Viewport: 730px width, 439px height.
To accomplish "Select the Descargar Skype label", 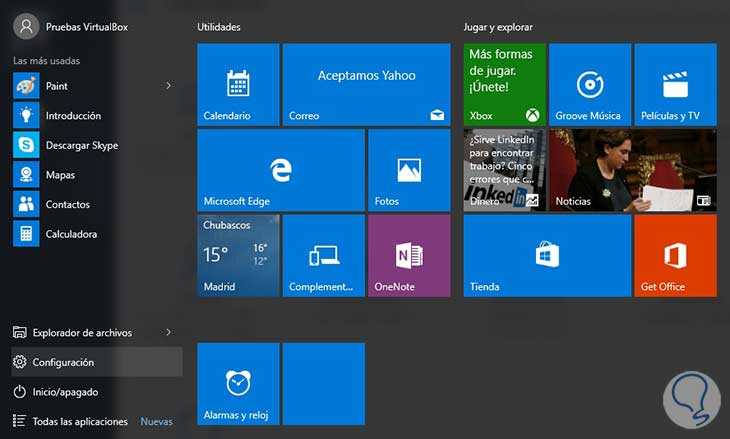I will pyautogui.click(x=82, y=145).
